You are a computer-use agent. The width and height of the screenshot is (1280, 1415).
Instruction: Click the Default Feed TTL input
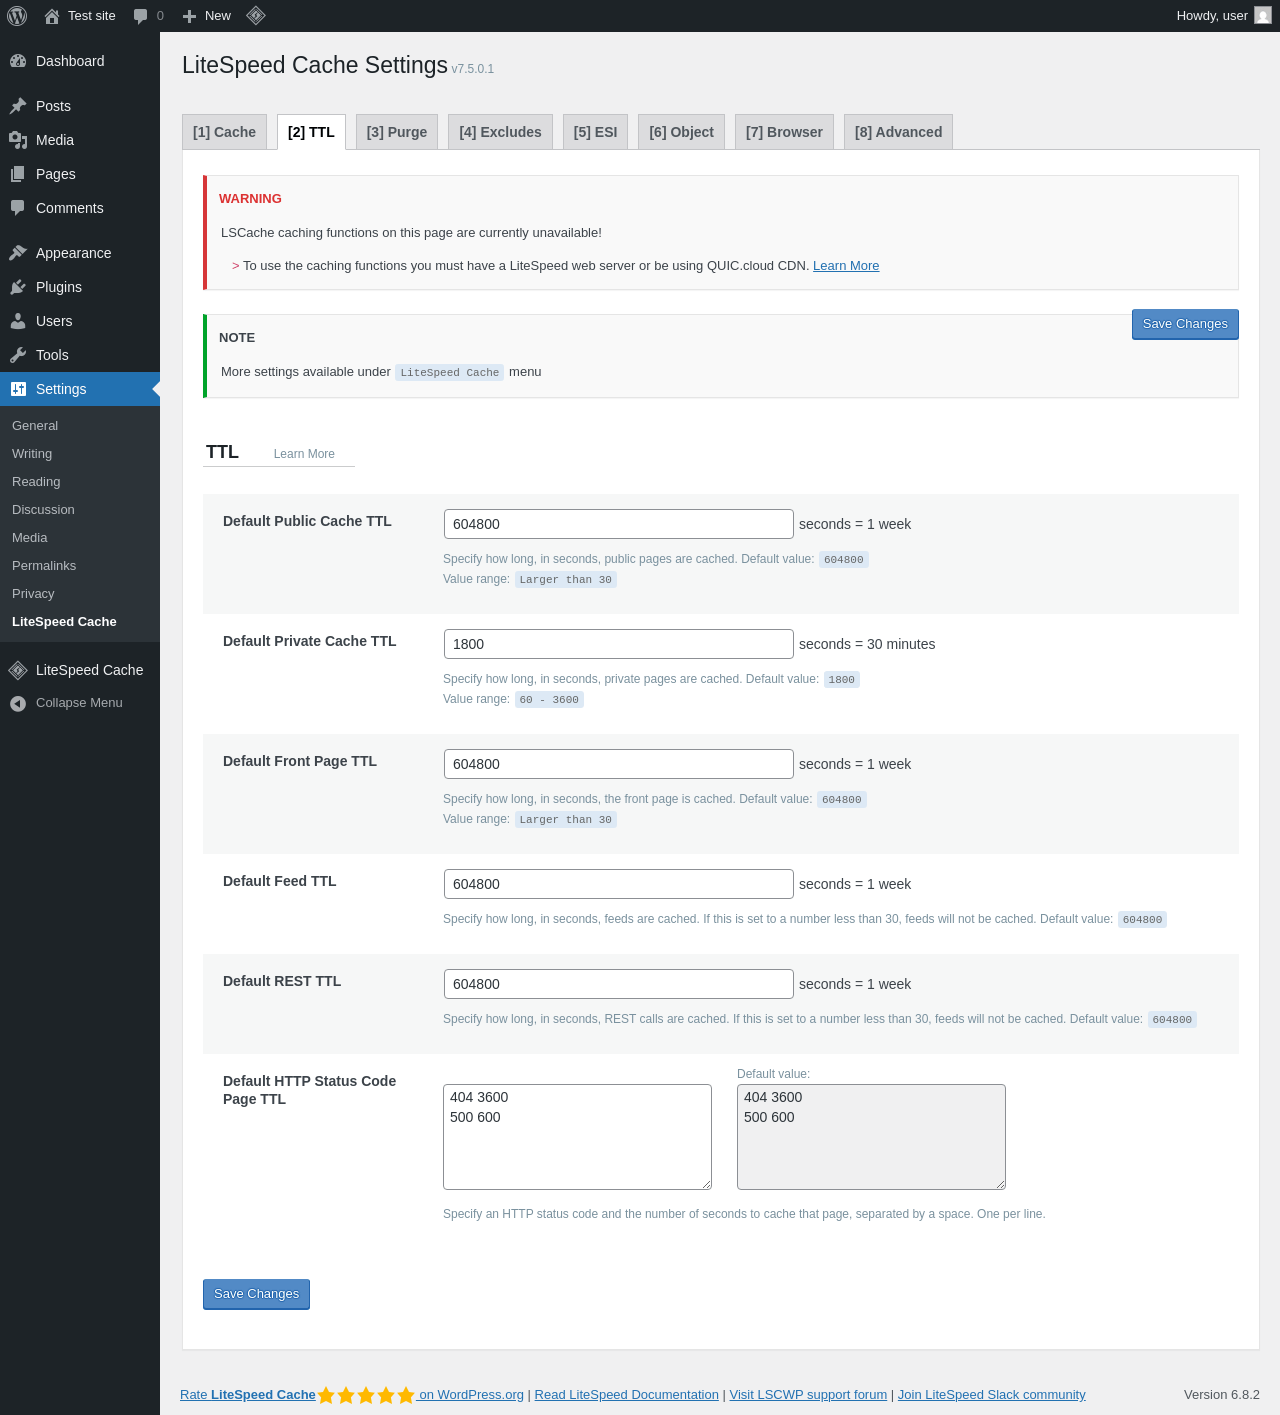619,884
